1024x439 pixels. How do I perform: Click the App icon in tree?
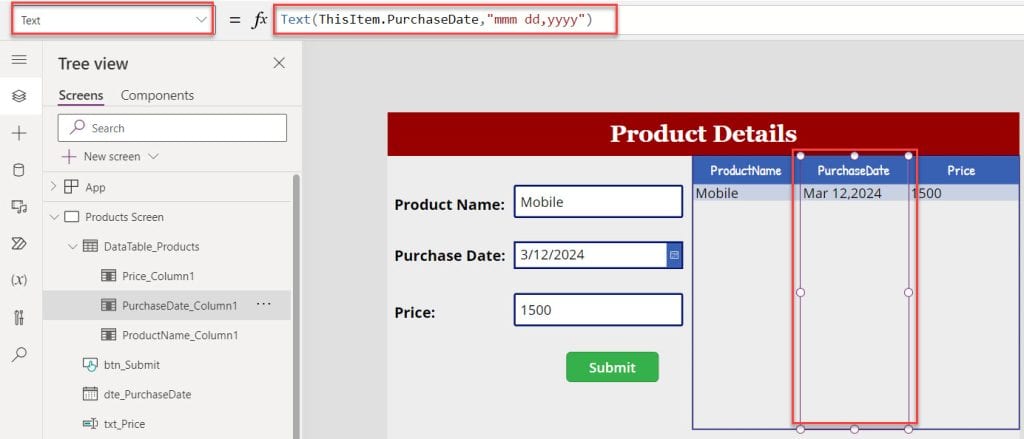[x=71, y=187]
